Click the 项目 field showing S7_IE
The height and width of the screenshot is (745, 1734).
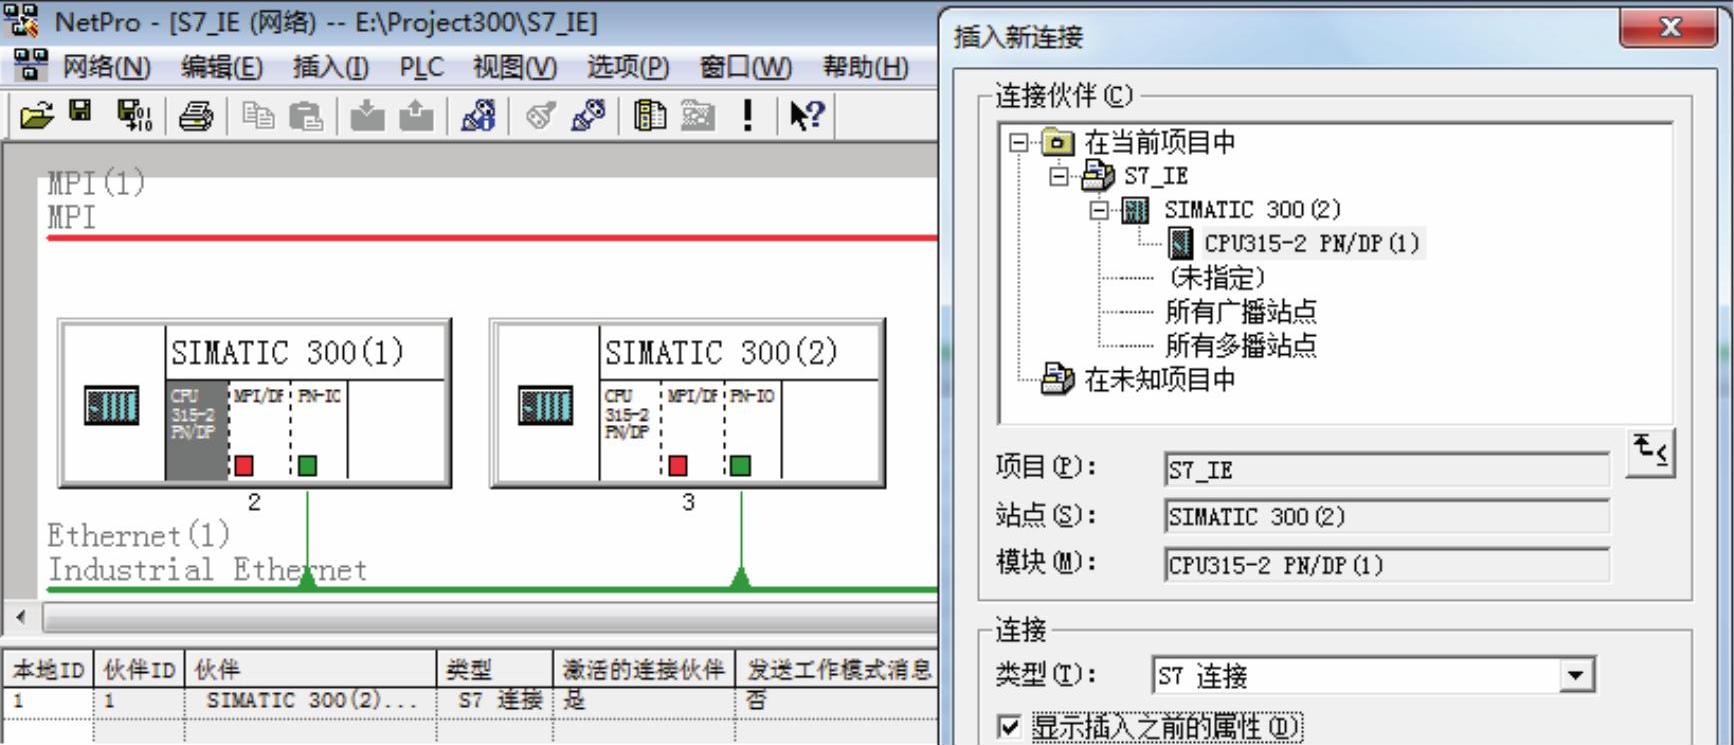1386,470
